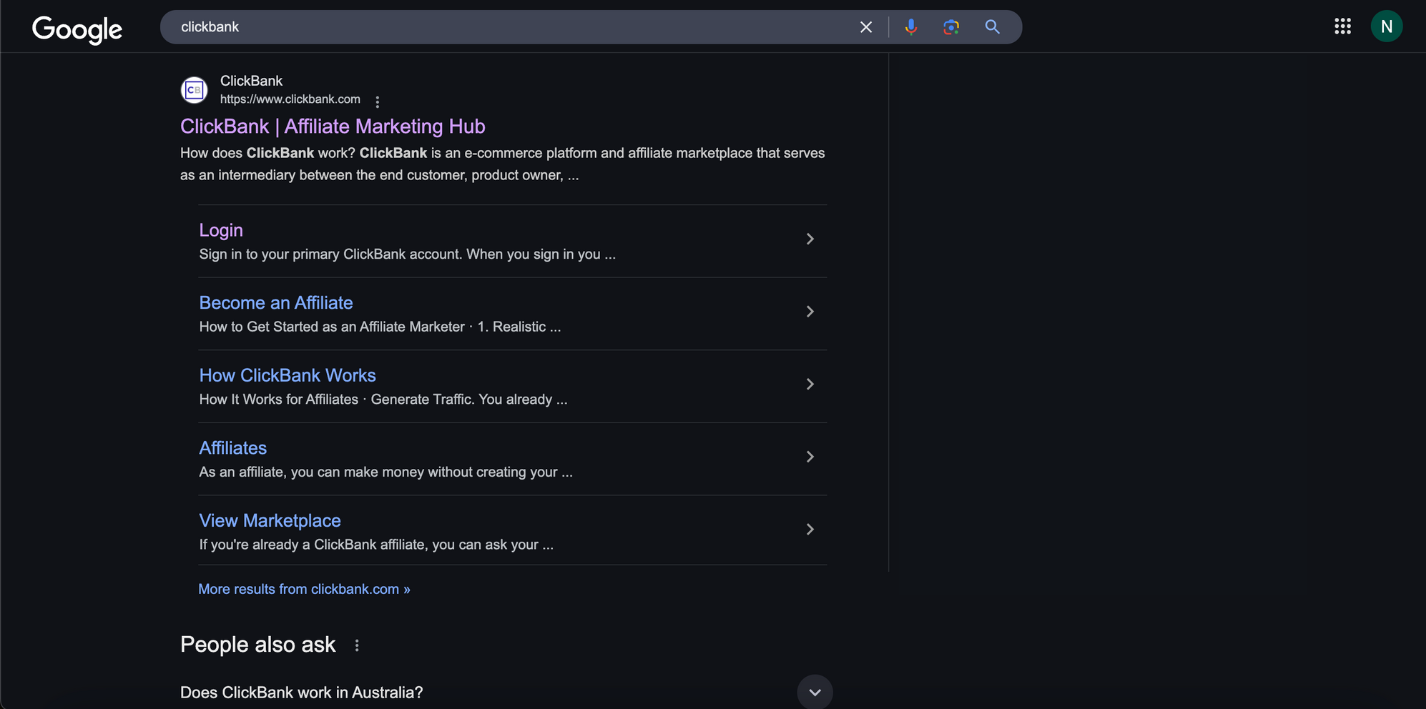The height and width of the screenshot is (709, 1426).
Task: Click the Google logo
Action: (77, 29)
